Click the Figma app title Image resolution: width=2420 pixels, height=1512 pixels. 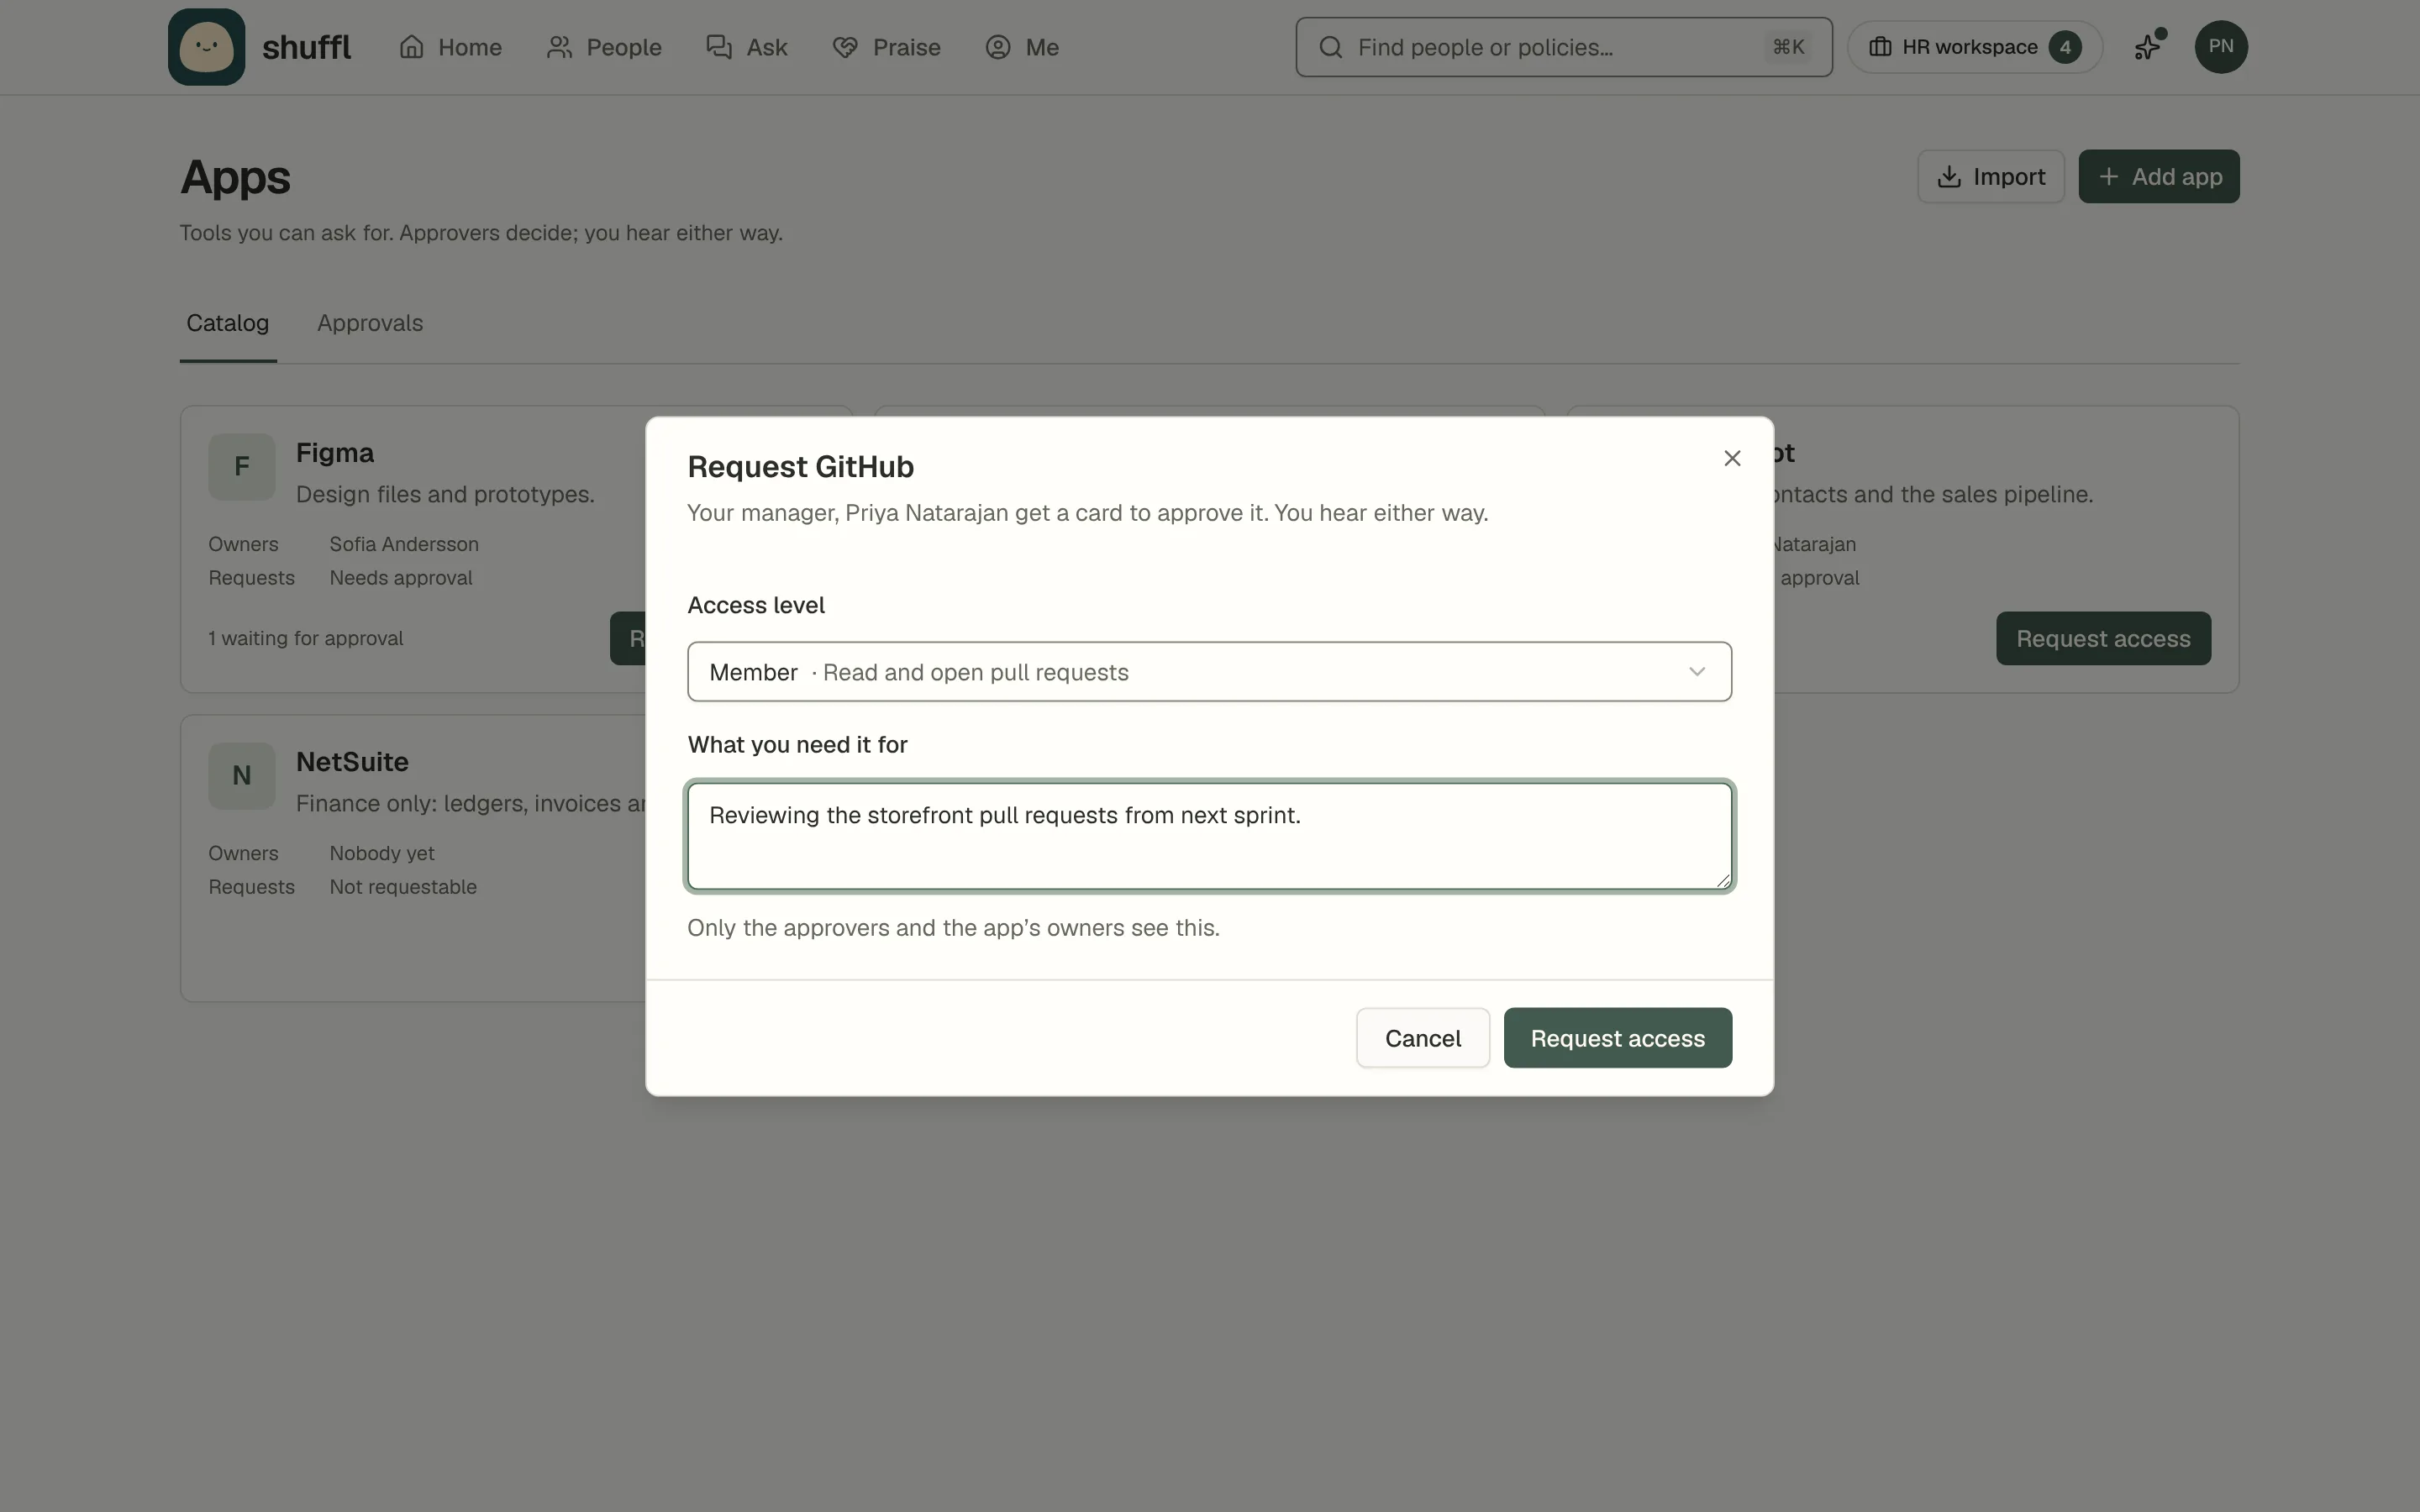335,453
